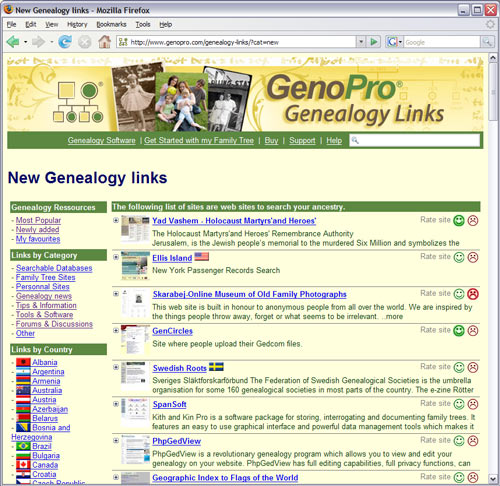Toggle the happy rating for Swedish Roots

coord(459,367)
